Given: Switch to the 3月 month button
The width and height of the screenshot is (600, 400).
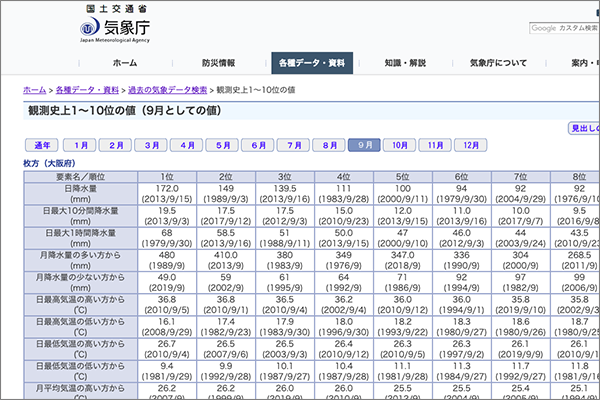Looking at the screenshot, I should tap(153, 145).
